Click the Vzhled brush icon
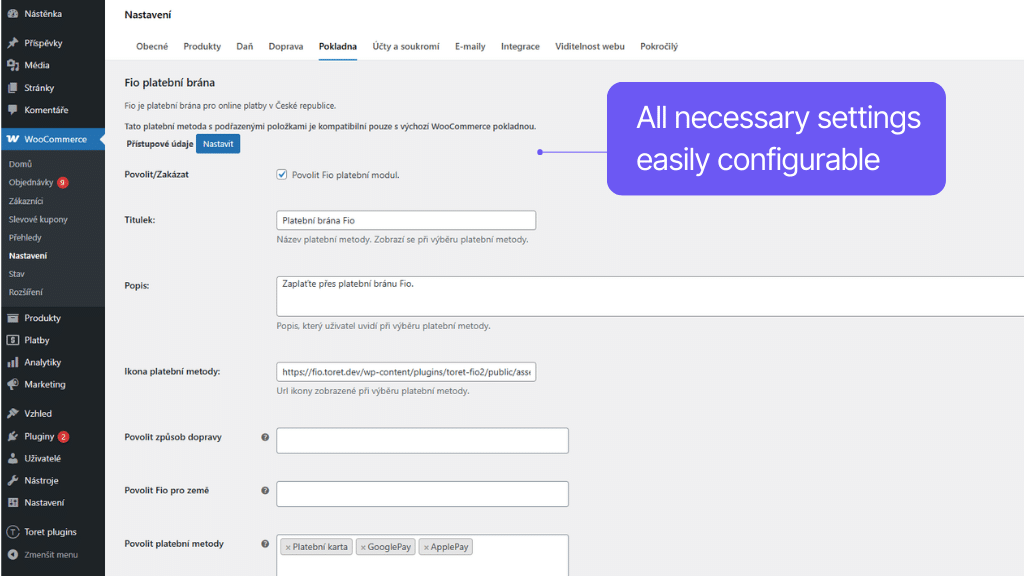Image resolution: width=1024 pixels, height=576 pixels. click(13, 413)
